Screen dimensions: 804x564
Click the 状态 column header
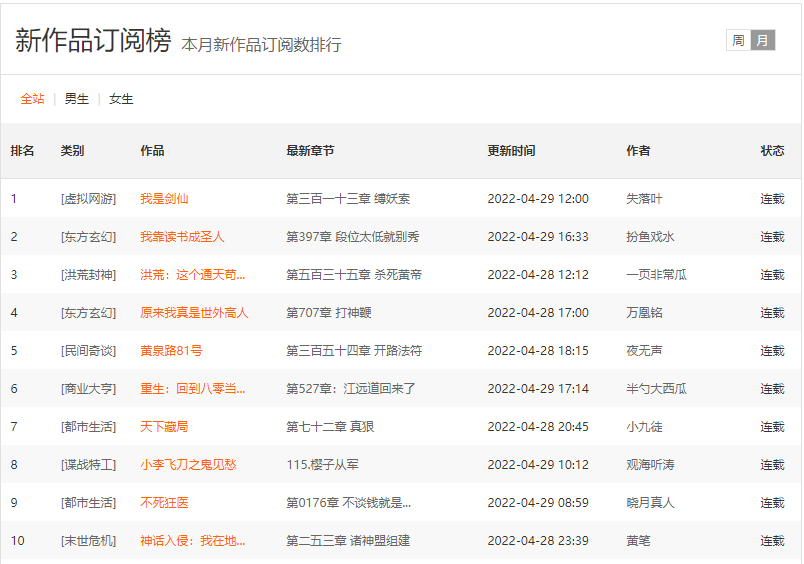[772, 150]
